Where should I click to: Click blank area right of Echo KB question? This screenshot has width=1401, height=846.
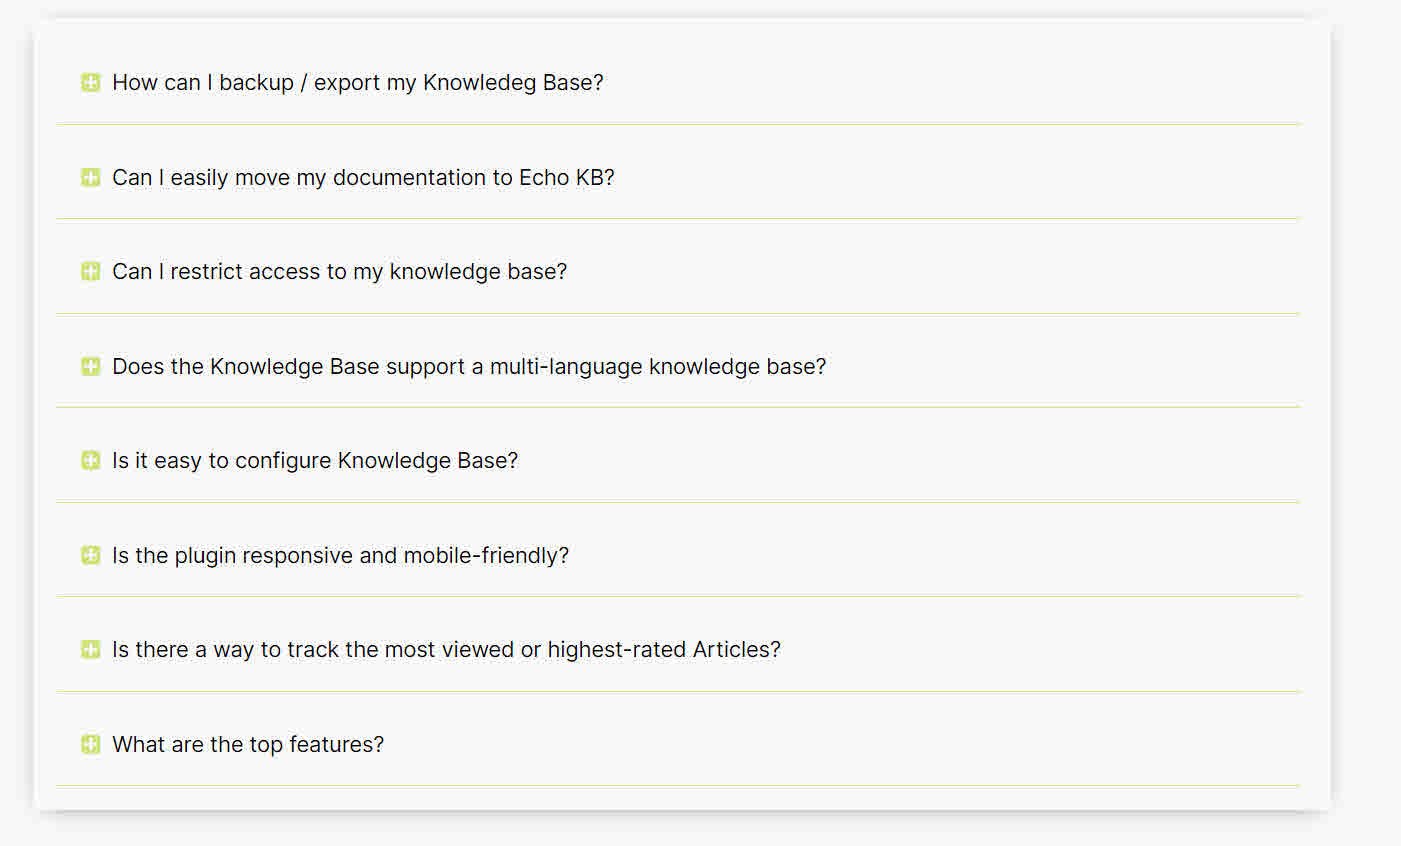(955, 177)
